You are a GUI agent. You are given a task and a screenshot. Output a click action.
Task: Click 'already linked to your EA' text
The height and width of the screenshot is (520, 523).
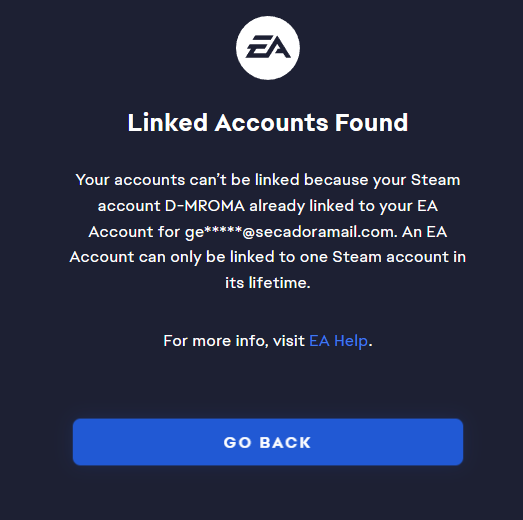tap(344, 206)
